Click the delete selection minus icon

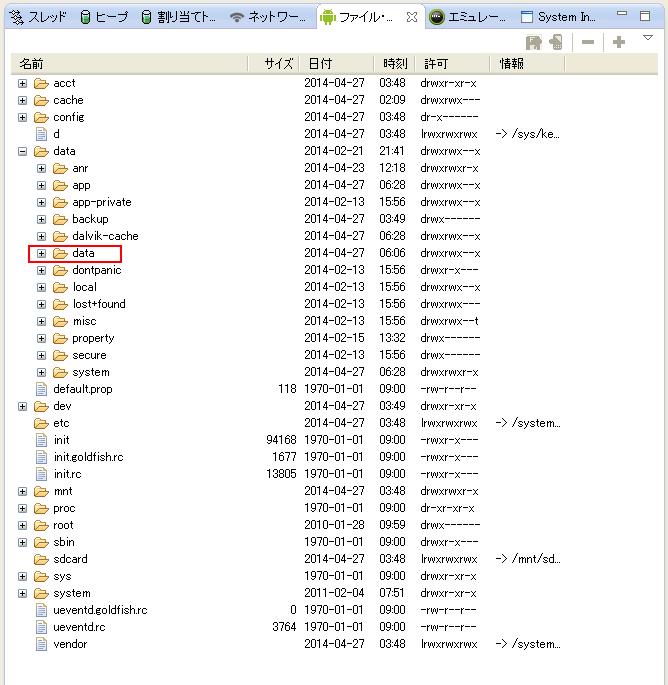pos(588,42)
